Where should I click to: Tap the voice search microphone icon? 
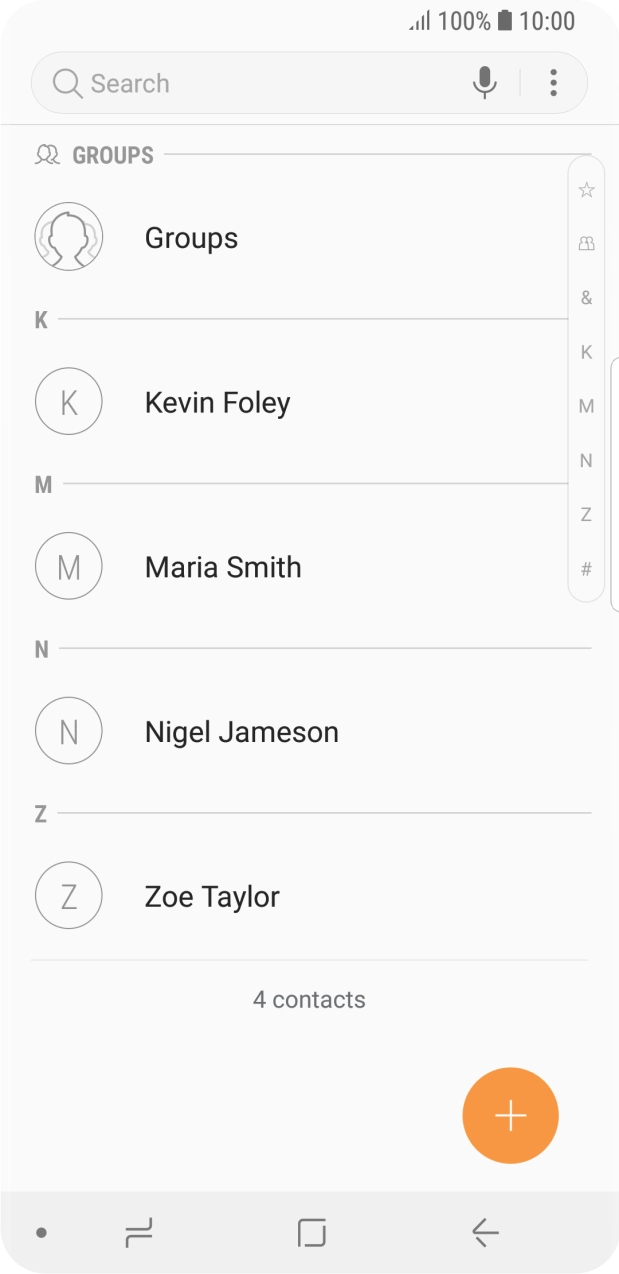pos(484,83)
